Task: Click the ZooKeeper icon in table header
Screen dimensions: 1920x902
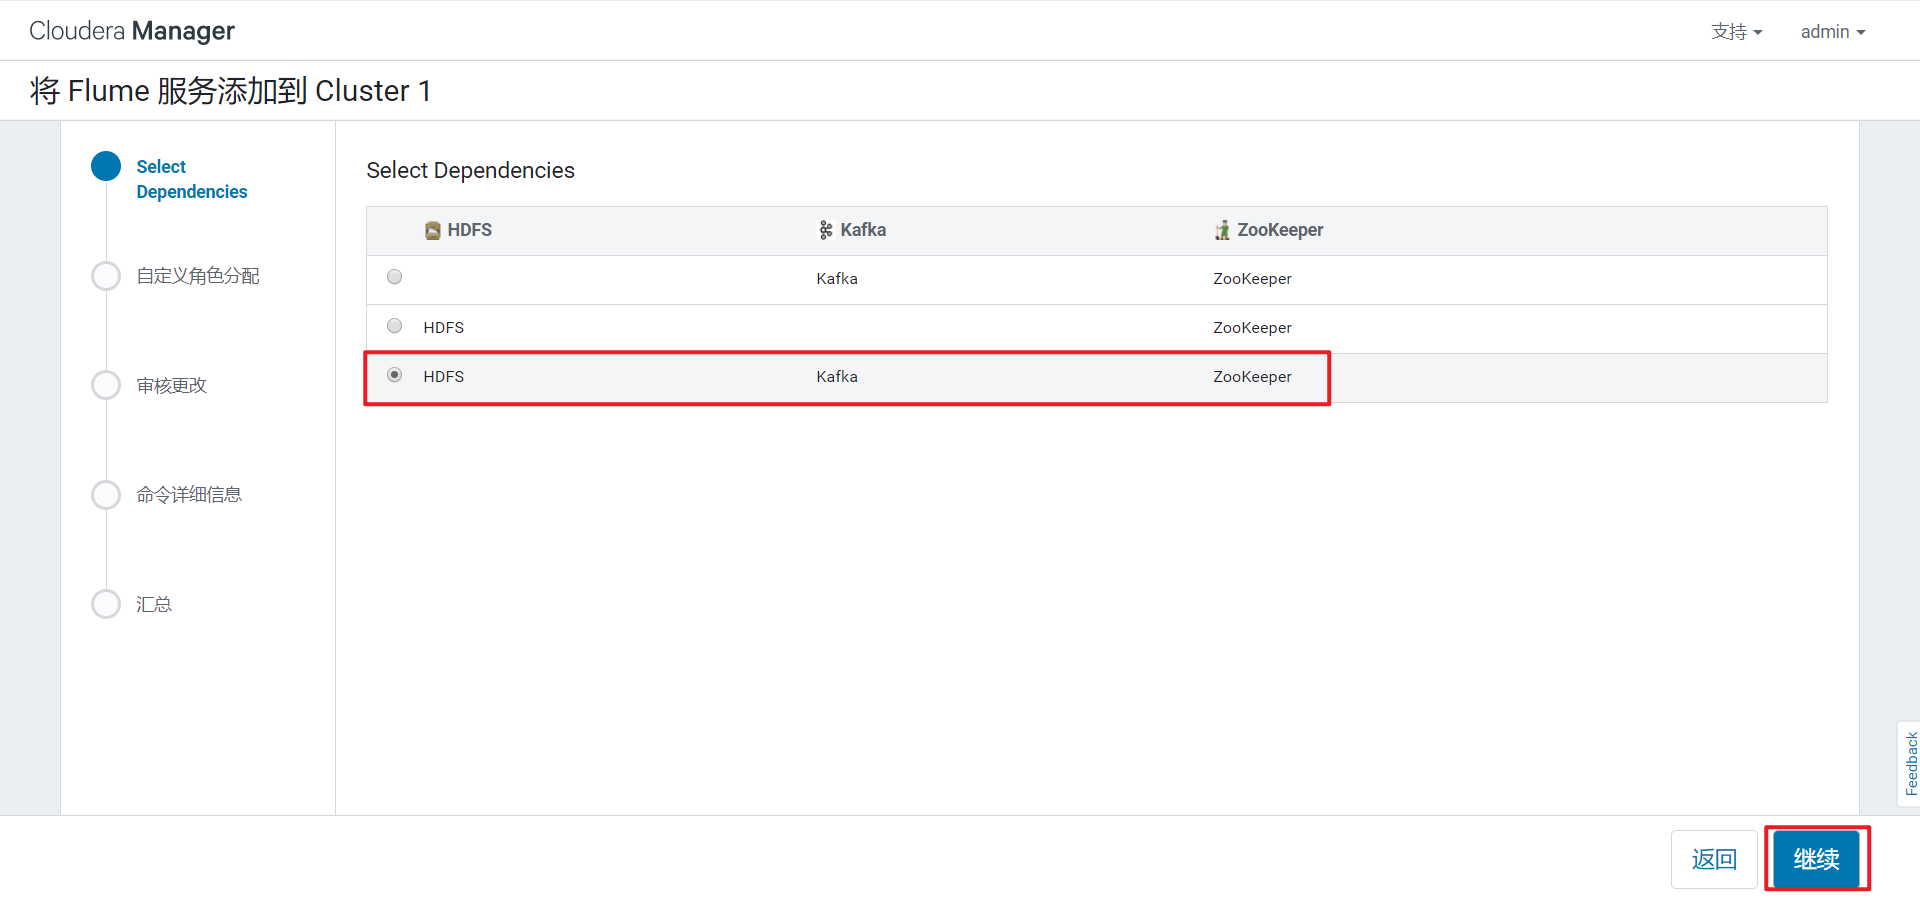Action: click(1222, 231)
